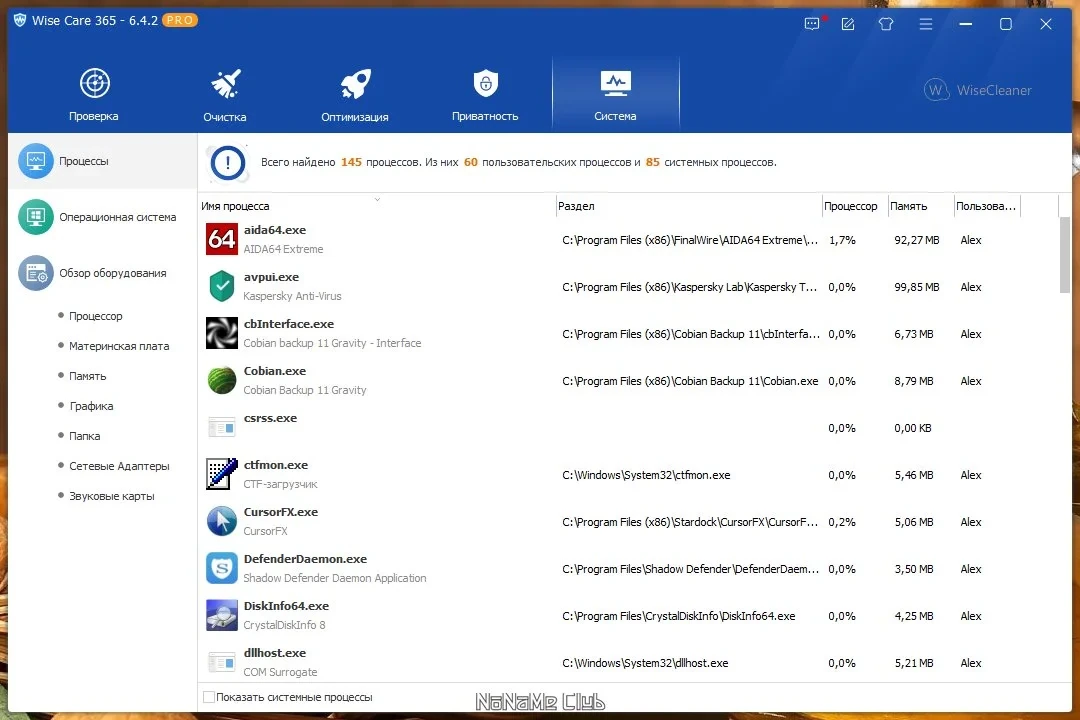Click the Оптимизация rocket icon
Image resolution: width=1080 pixels, height=720 pixels.
click(355, 83)
